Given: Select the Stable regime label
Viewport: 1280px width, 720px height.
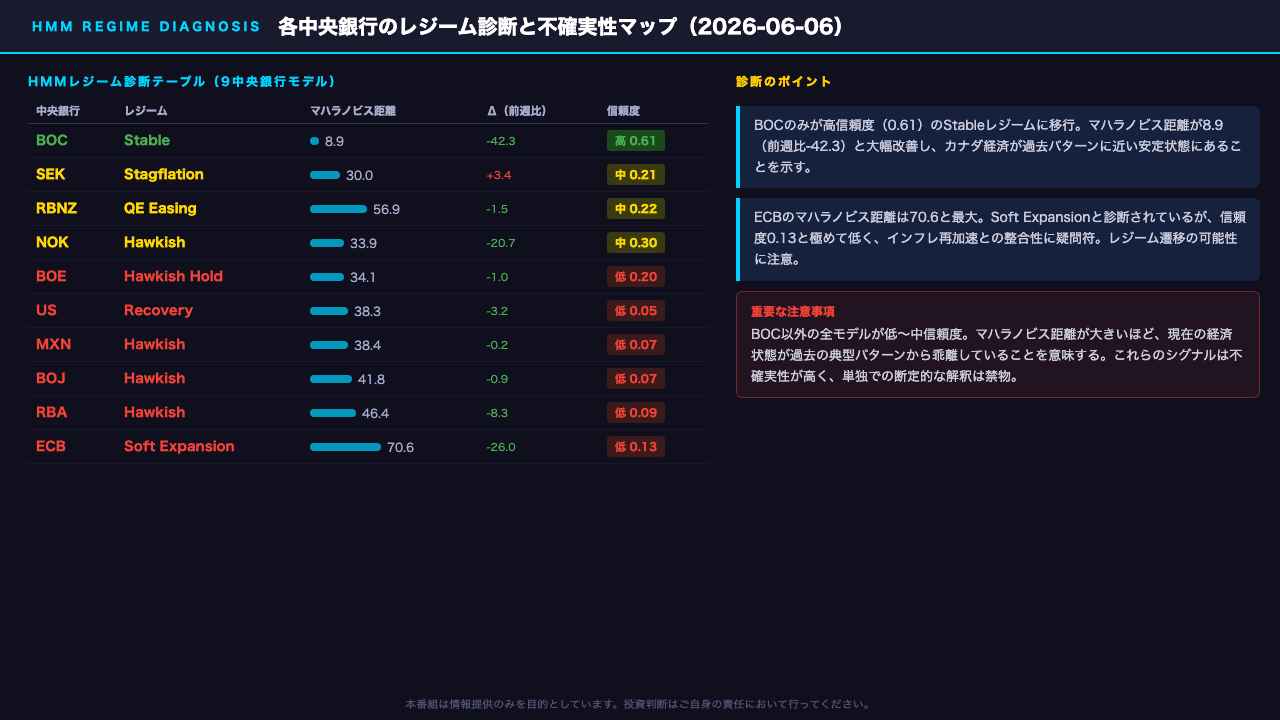Looking at the screenshot, I should [x=147, y=141].
